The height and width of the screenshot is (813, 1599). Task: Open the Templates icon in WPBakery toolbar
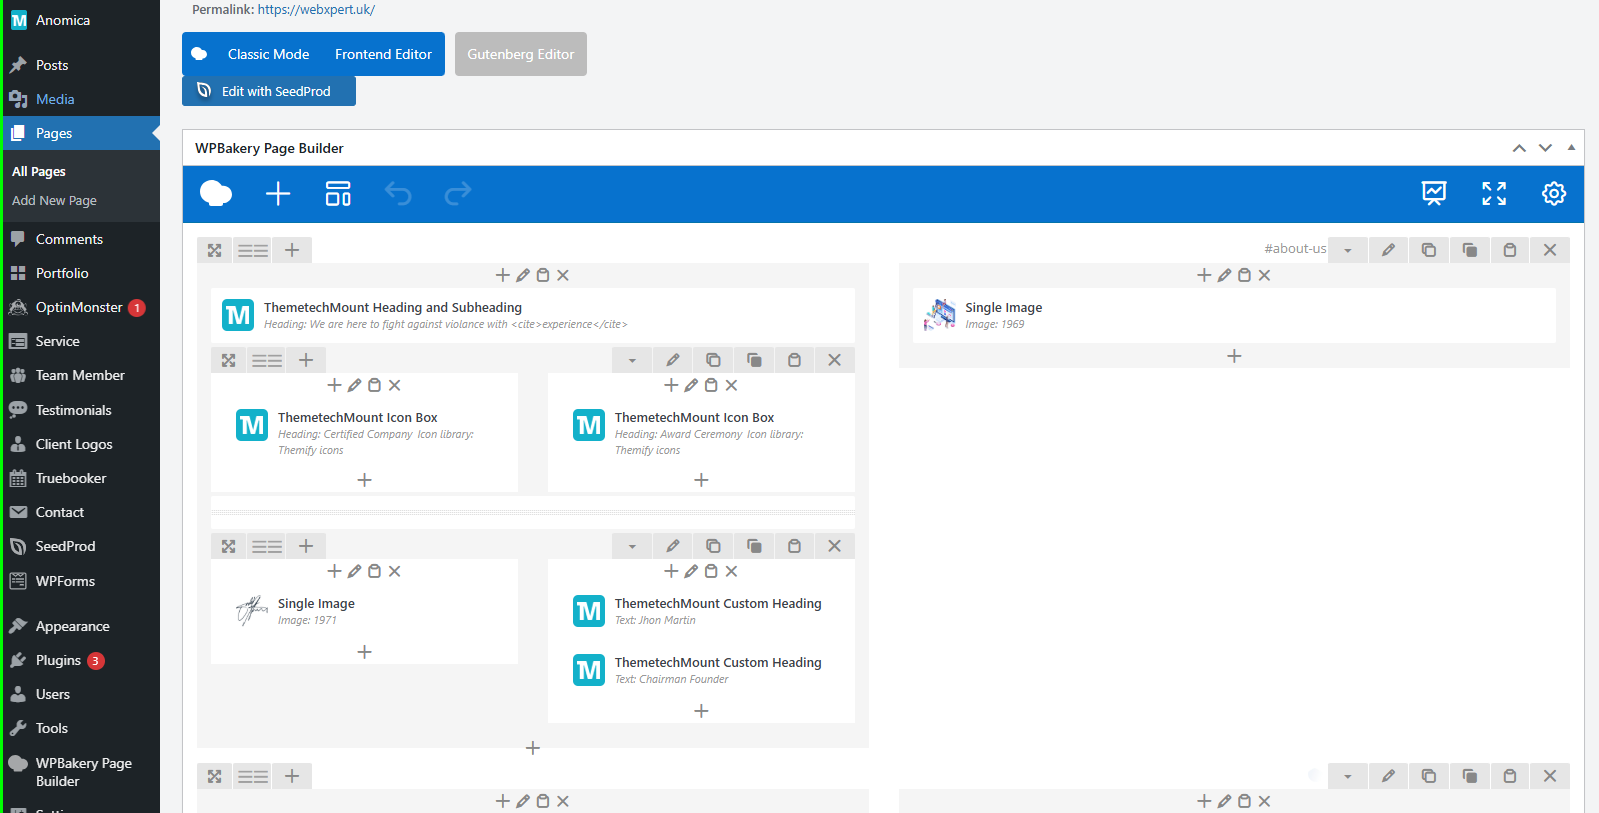tap(338, 194)
